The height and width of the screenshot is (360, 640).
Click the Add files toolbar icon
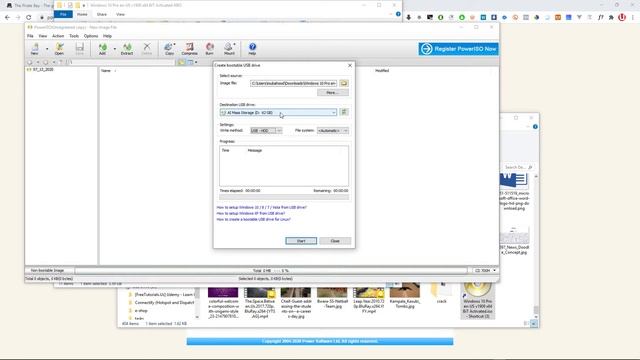[x=102, y=49]
